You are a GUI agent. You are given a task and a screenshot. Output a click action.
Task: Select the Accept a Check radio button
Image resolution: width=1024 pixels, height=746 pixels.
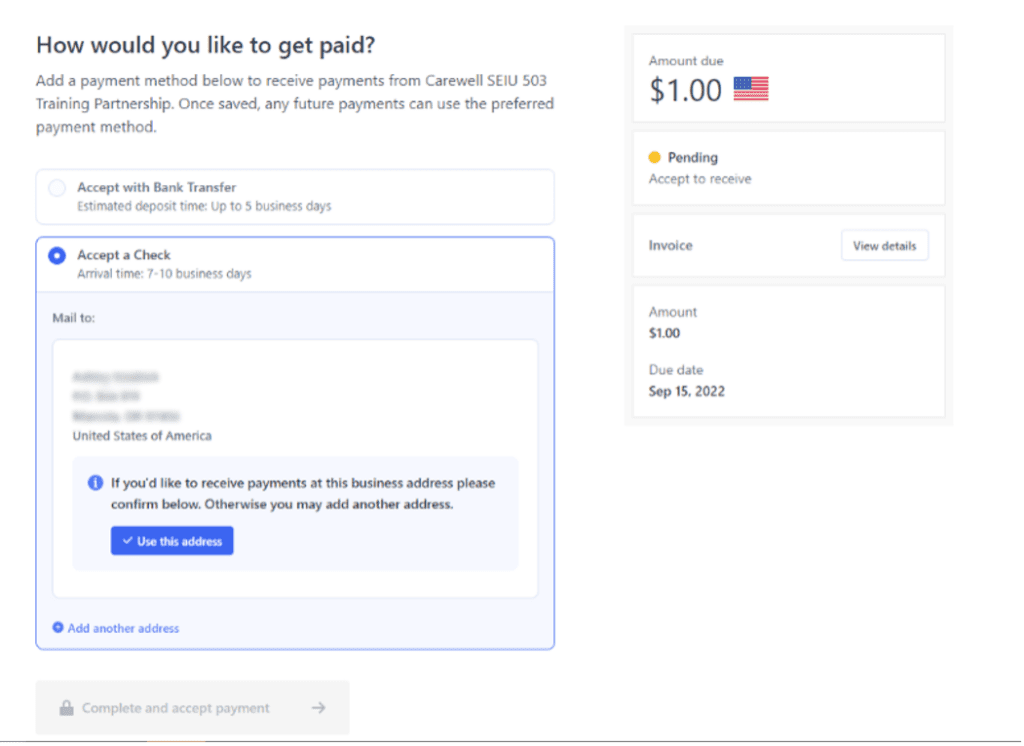57,255
